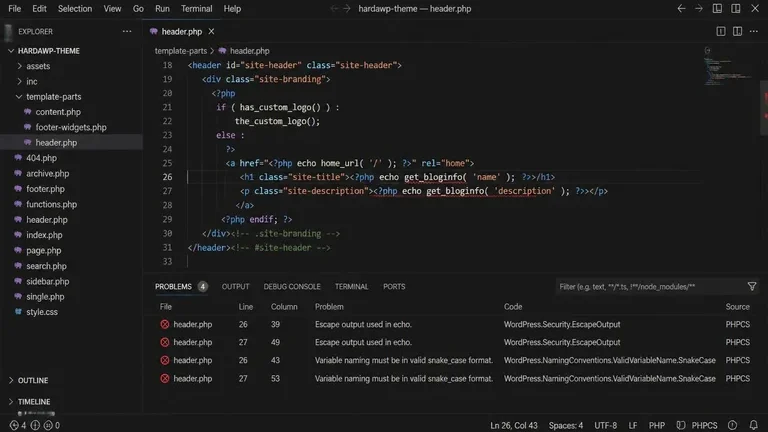The image size is (768, 432).
Task: Change encoding via UTF-8 status entry
Action: (x=605, y=426)
